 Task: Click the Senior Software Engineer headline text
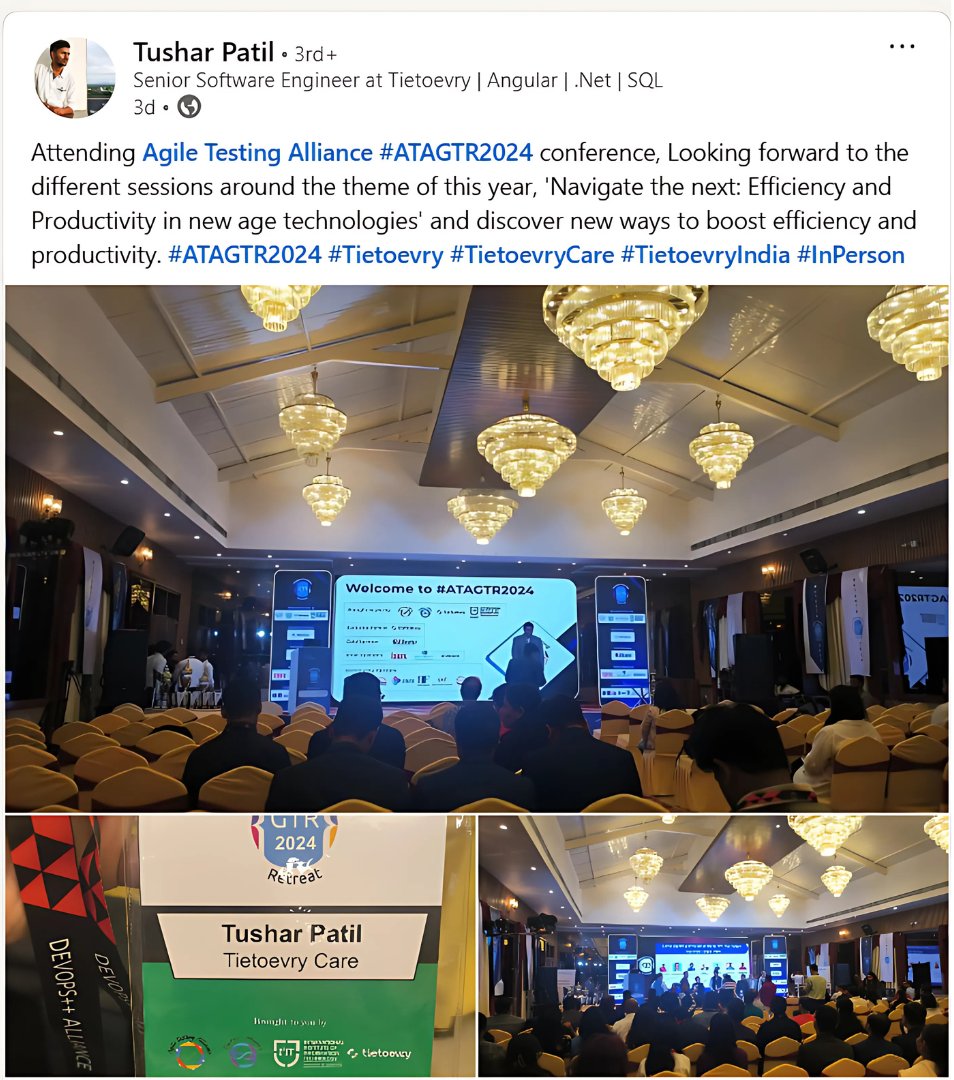coord(397,81)
